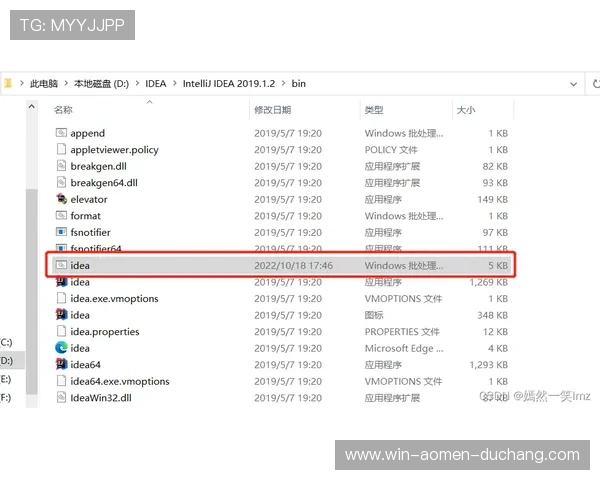Expand the chevron after 此电脑 in the address bar

[66, 83]
